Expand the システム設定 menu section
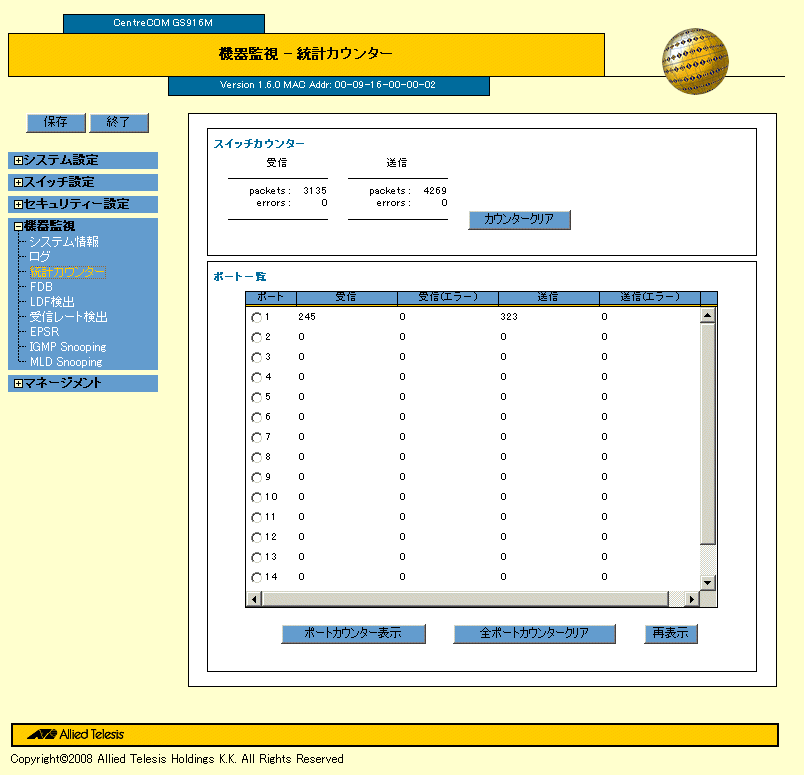804x775 pixels. (x=18, y=160)
